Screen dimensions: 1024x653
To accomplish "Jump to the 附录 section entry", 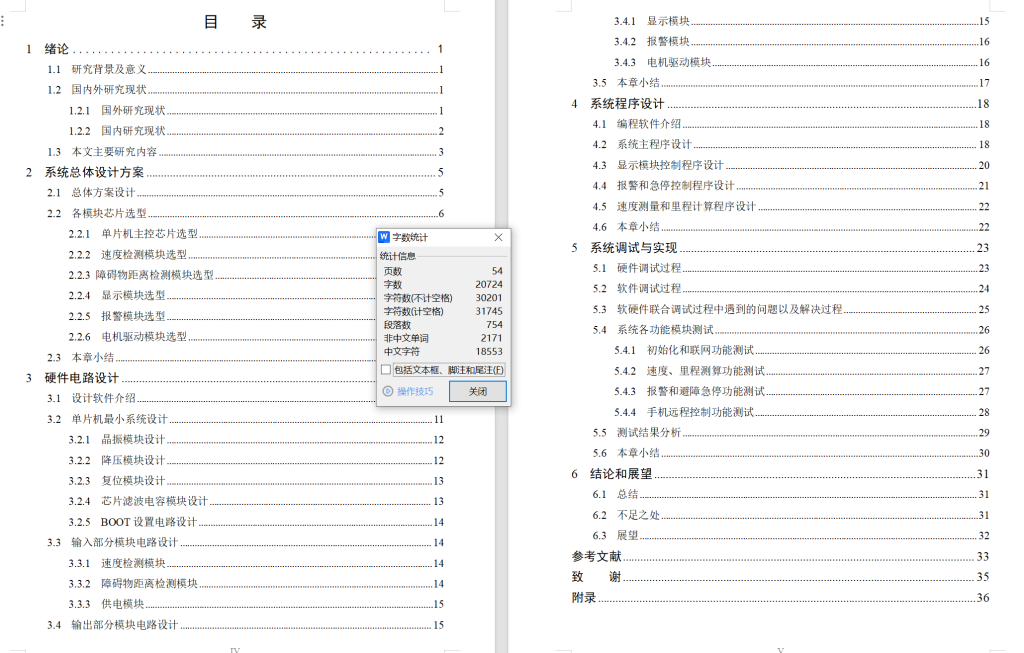I will pyautogui.click(x=585, y=598).
